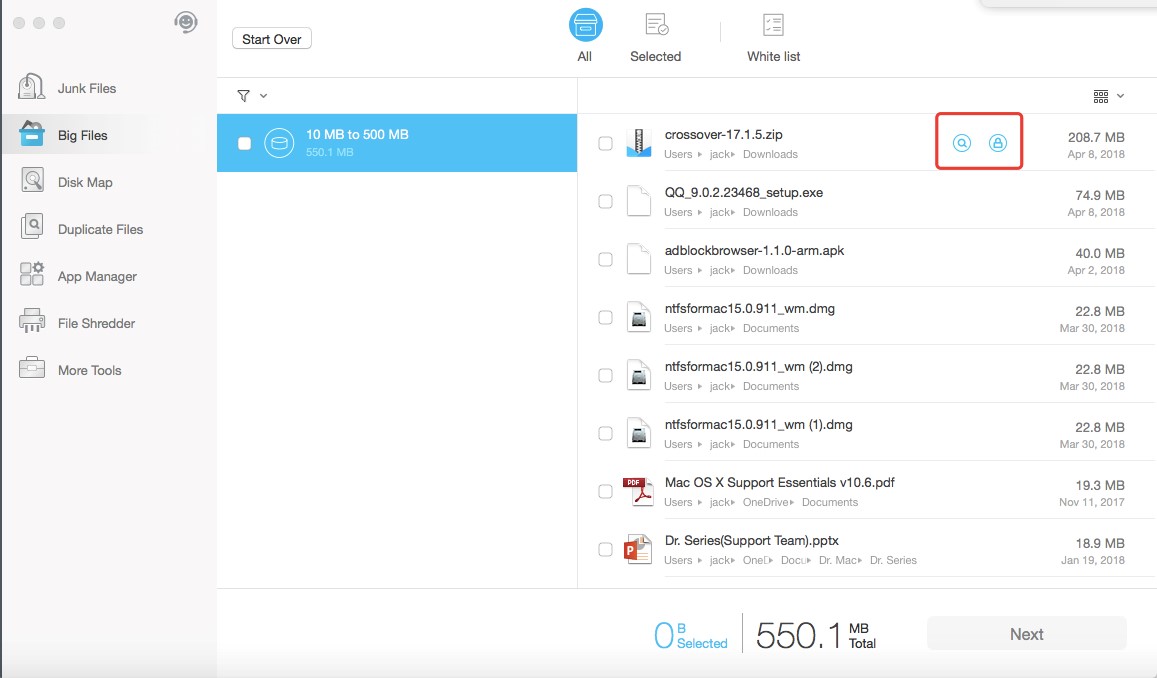Open Disk Map in sidebar

tap(84, 182)
